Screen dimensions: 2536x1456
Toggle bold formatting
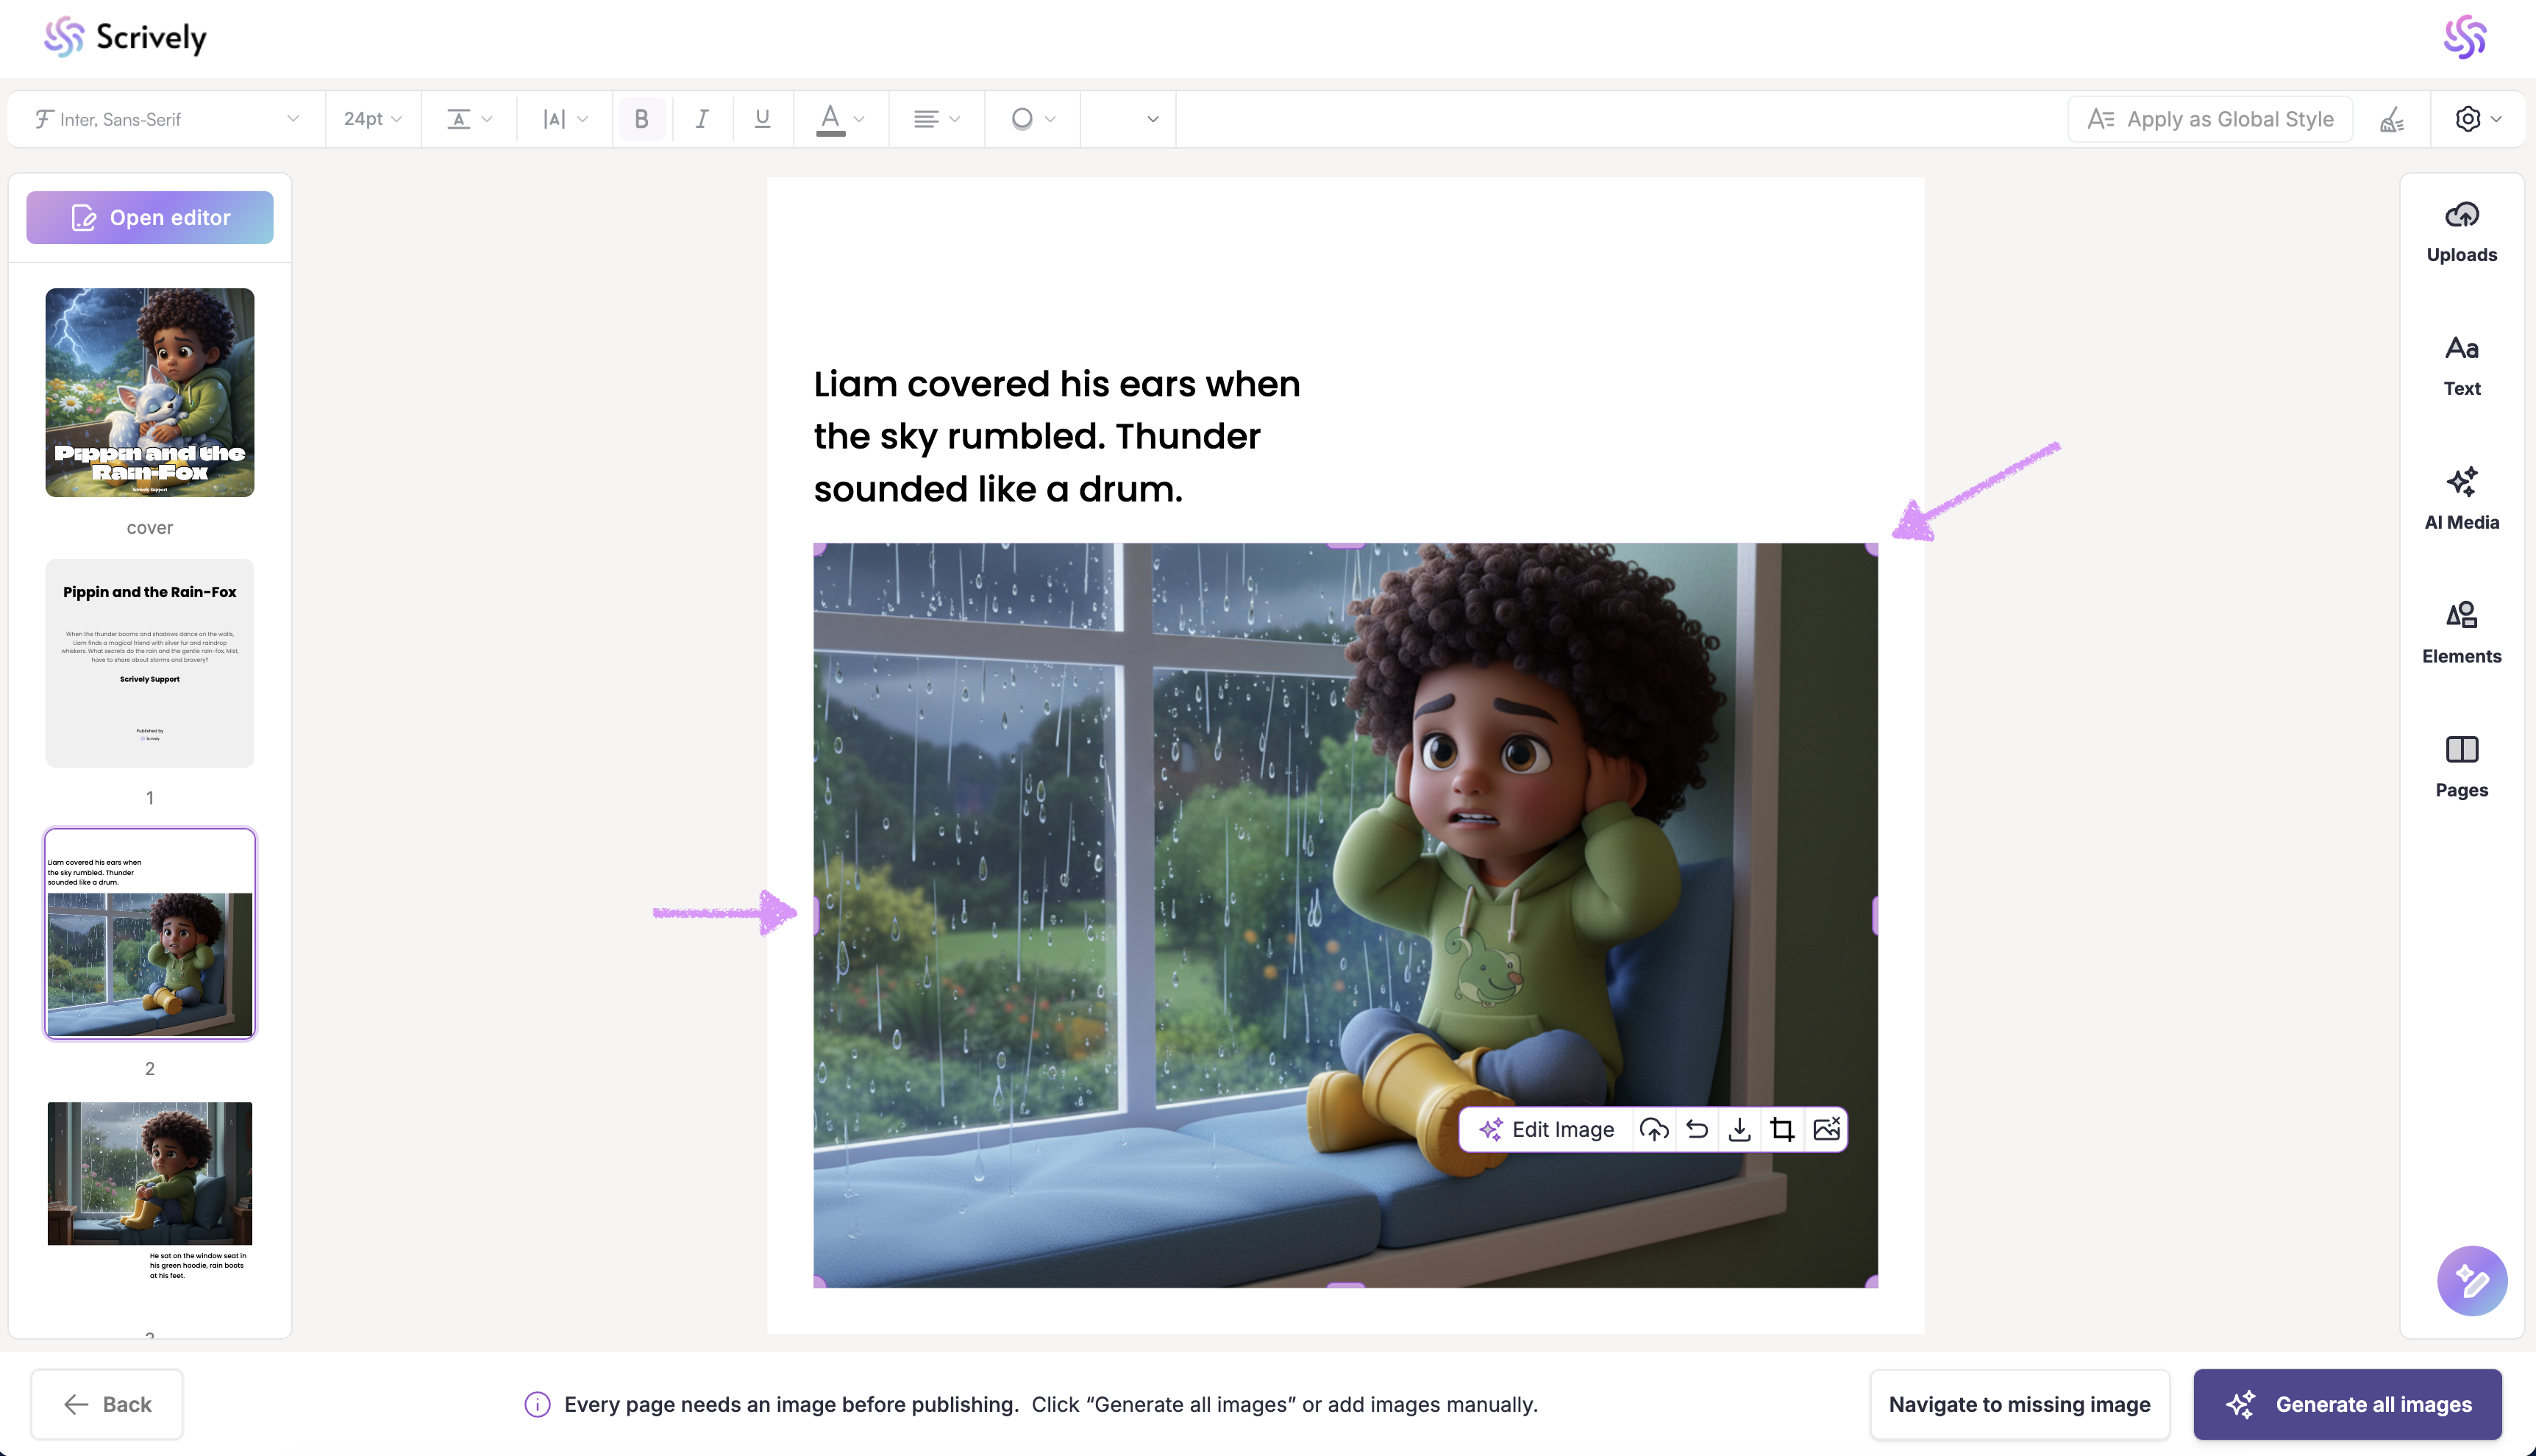(x=642, y=119)
